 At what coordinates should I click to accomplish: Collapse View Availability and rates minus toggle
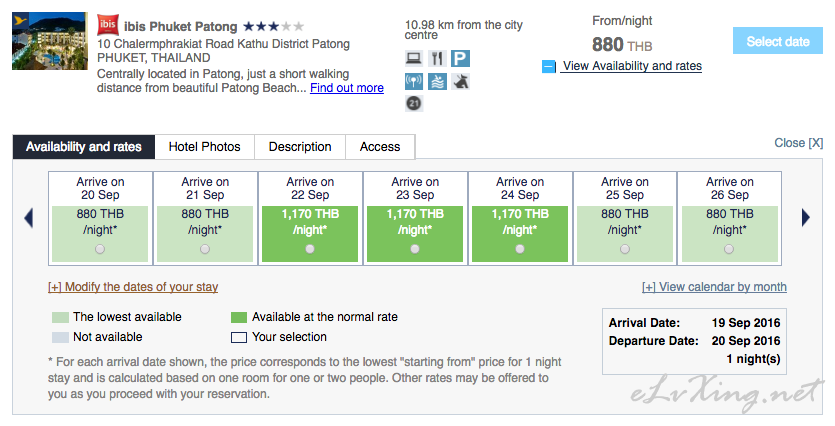549,67
